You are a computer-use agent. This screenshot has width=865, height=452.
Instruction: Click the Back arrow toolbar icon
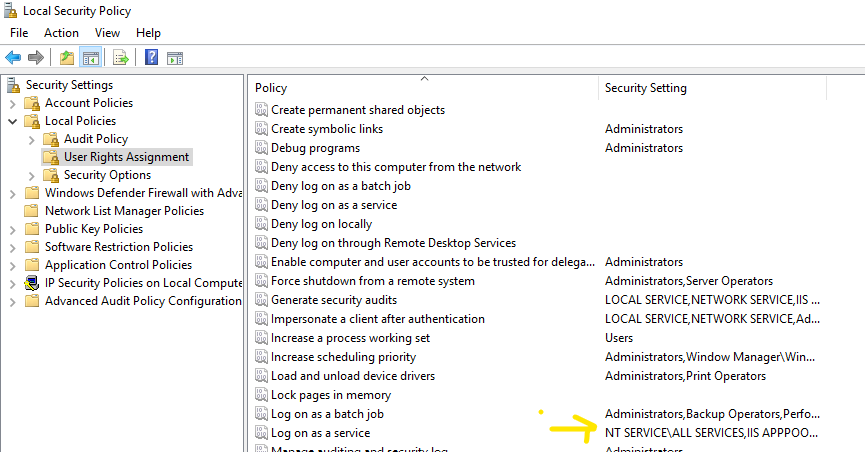point(13,57)
